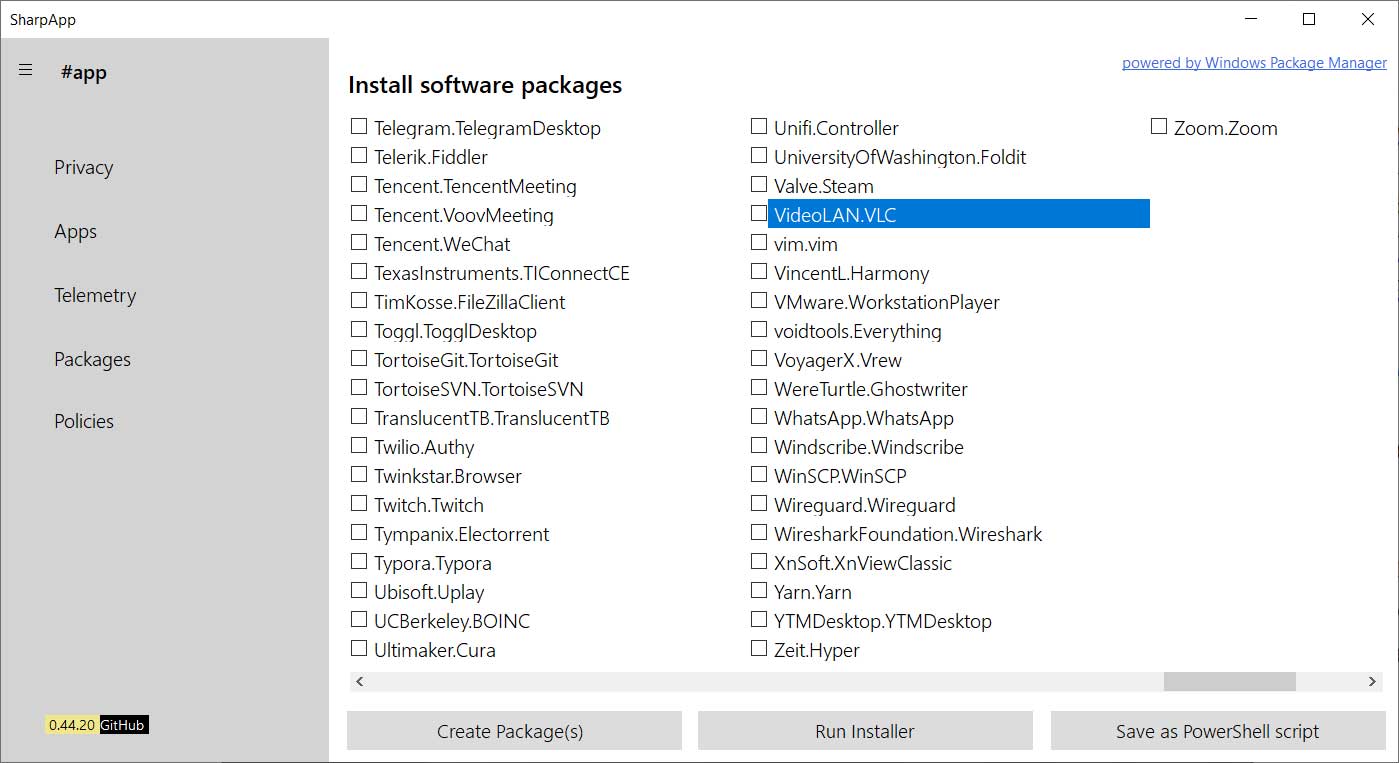
Task: Check the Ultimaker.Cura checkbox
Action: coord(359,648)
